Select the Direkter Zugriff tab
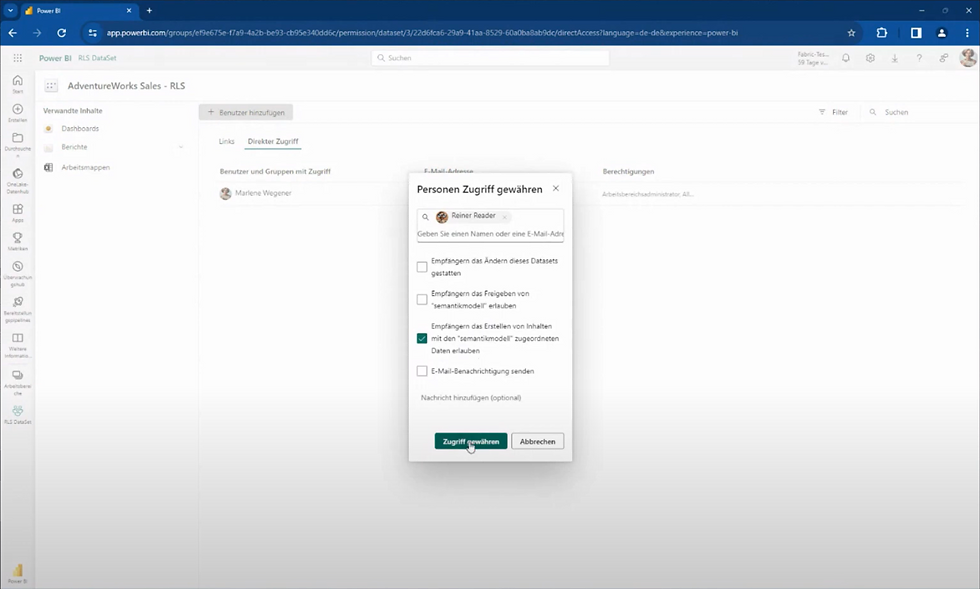This screenshot has height=589, width=980. pyautogui.click(x=273, y=141)
